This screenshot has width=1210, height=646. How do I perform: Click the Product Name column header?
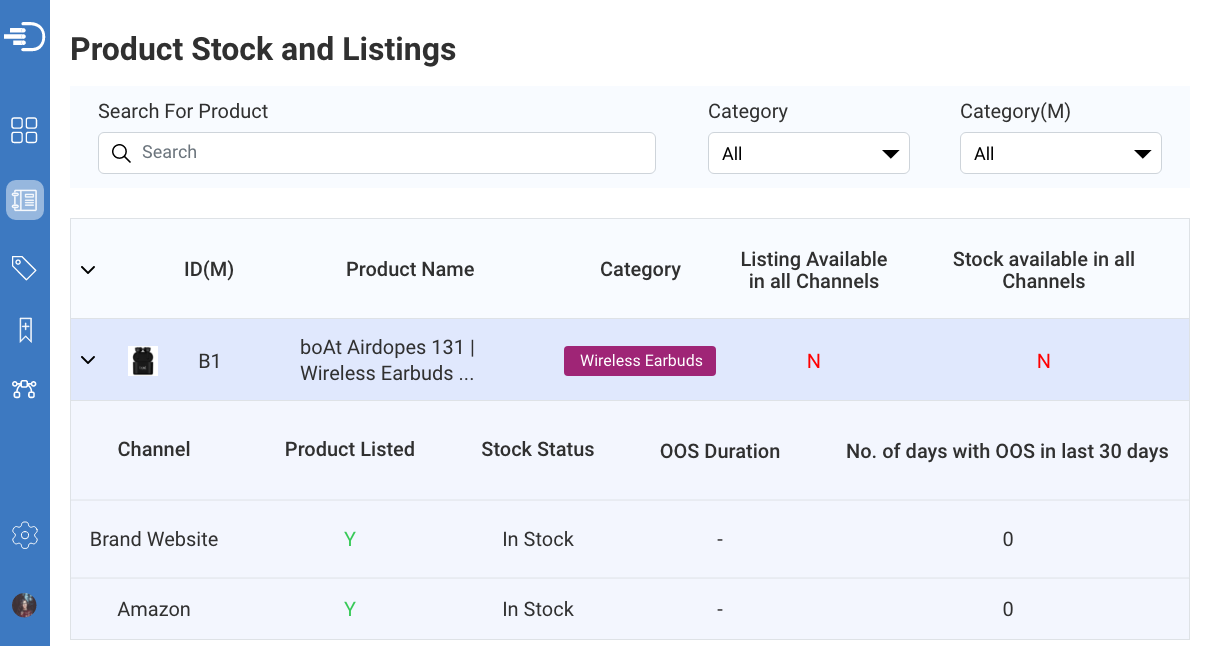coord(410,269)
